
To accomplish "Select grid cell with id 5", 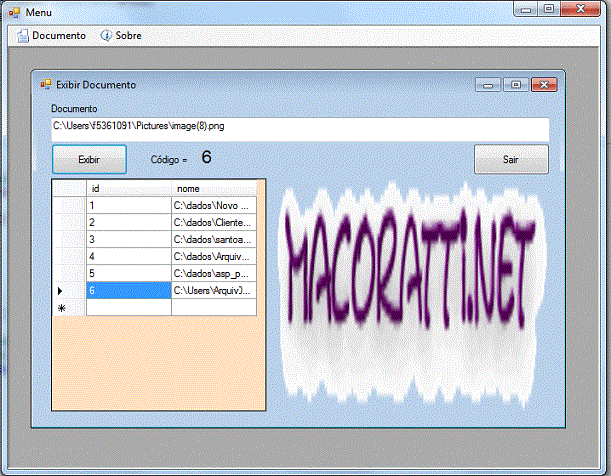I will [x=129, y=273].
